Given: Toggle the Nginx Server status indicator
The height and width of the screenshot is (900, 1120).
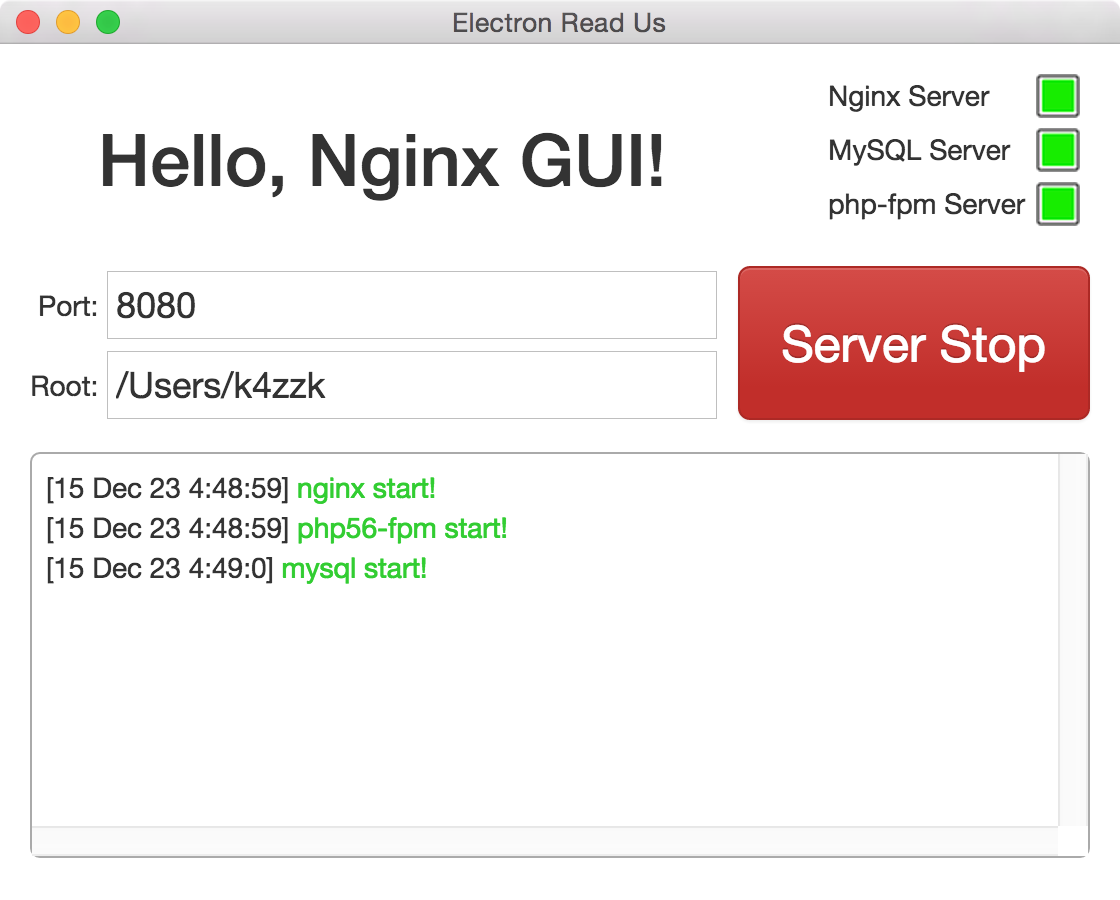Looking at the screenshot, I should (1057, 96).
